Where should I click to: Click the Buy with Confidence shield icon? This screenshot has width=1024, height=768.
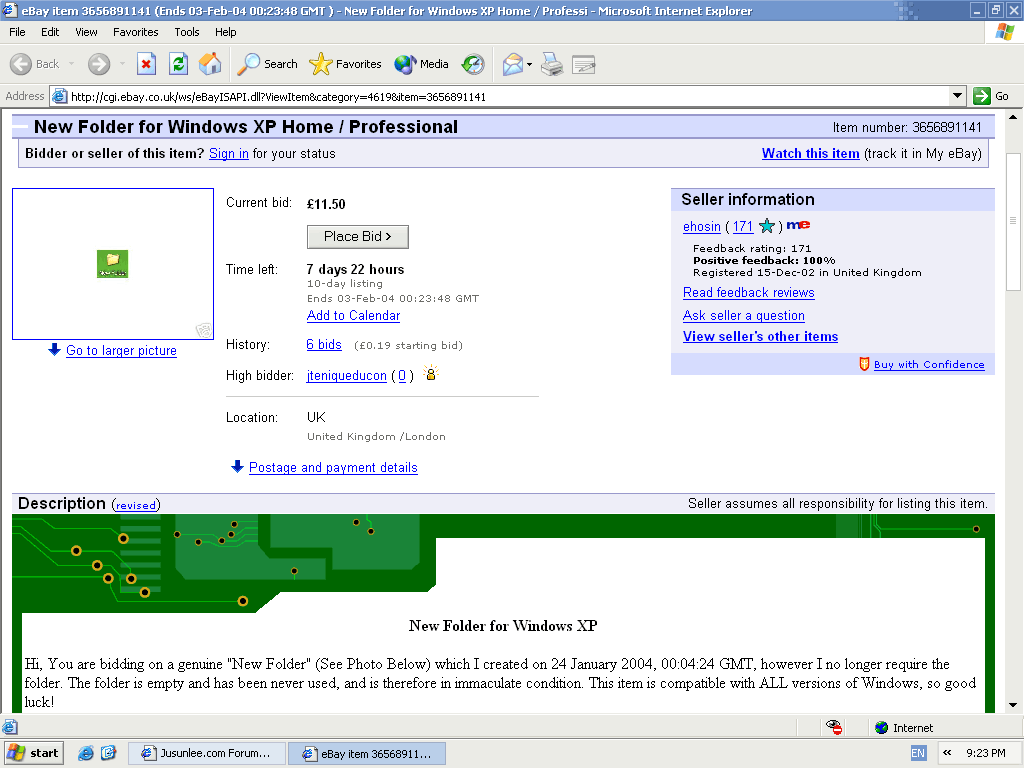point(865,364)
